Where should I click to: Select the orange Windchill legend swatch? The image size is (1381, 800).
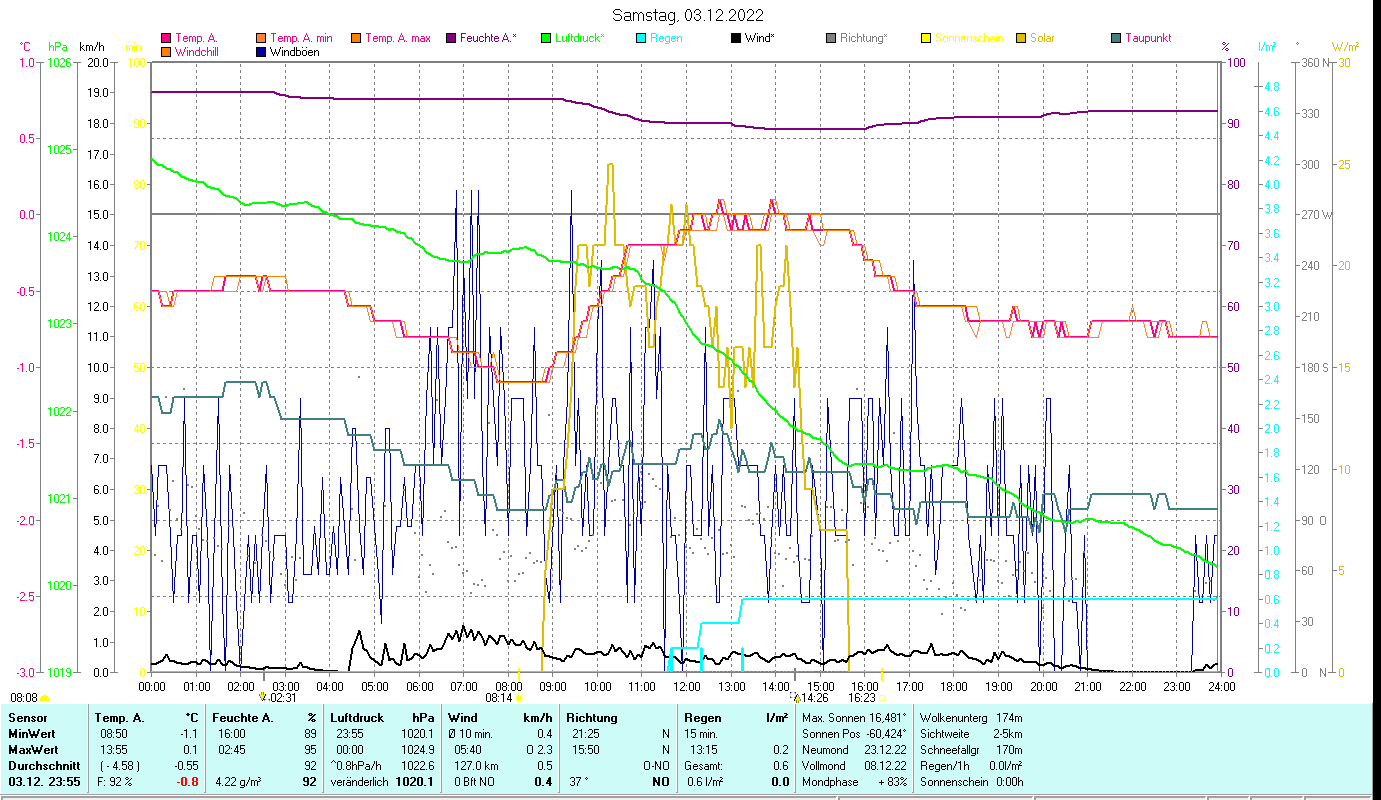(166, 52)
